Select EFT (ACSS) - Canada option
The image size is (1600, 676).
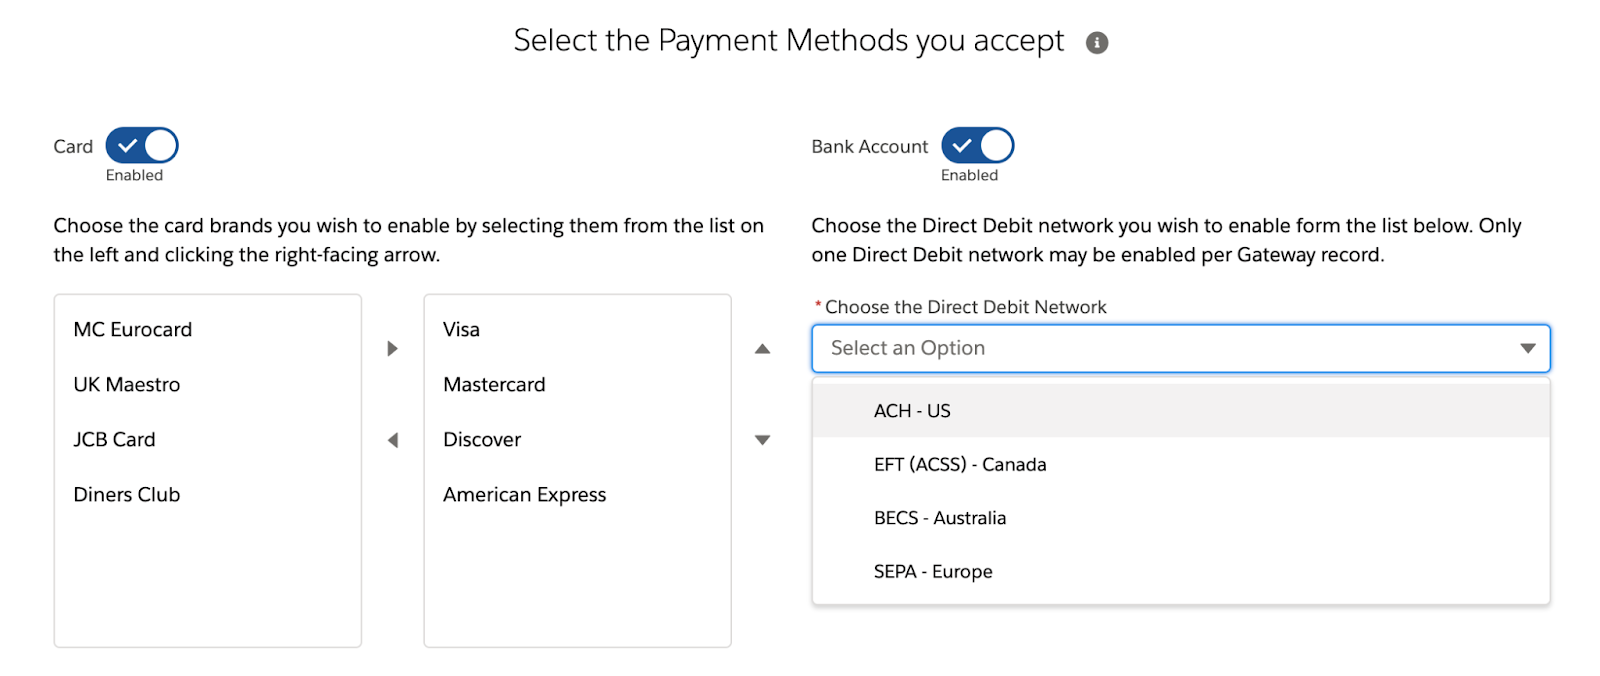pyautogui.click(x=959, y=464)
